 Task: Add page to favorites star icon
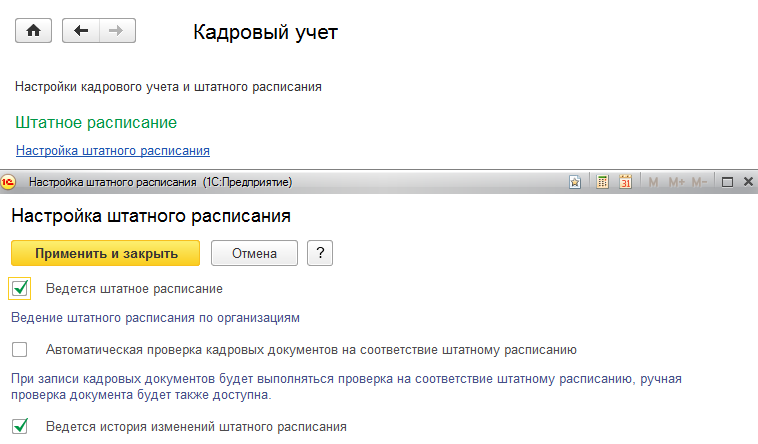(575, 182)
